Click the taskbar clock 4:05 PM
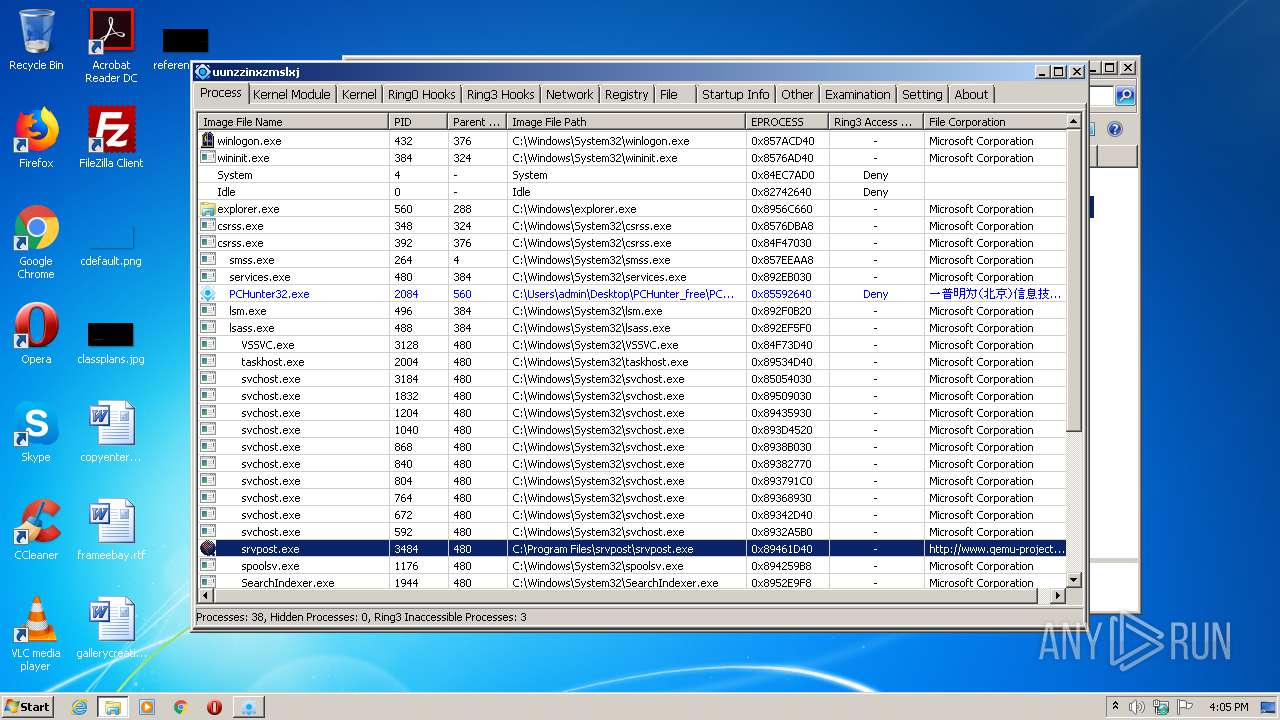This screenshot has height=720, width=1280. tap(1228, 707)
